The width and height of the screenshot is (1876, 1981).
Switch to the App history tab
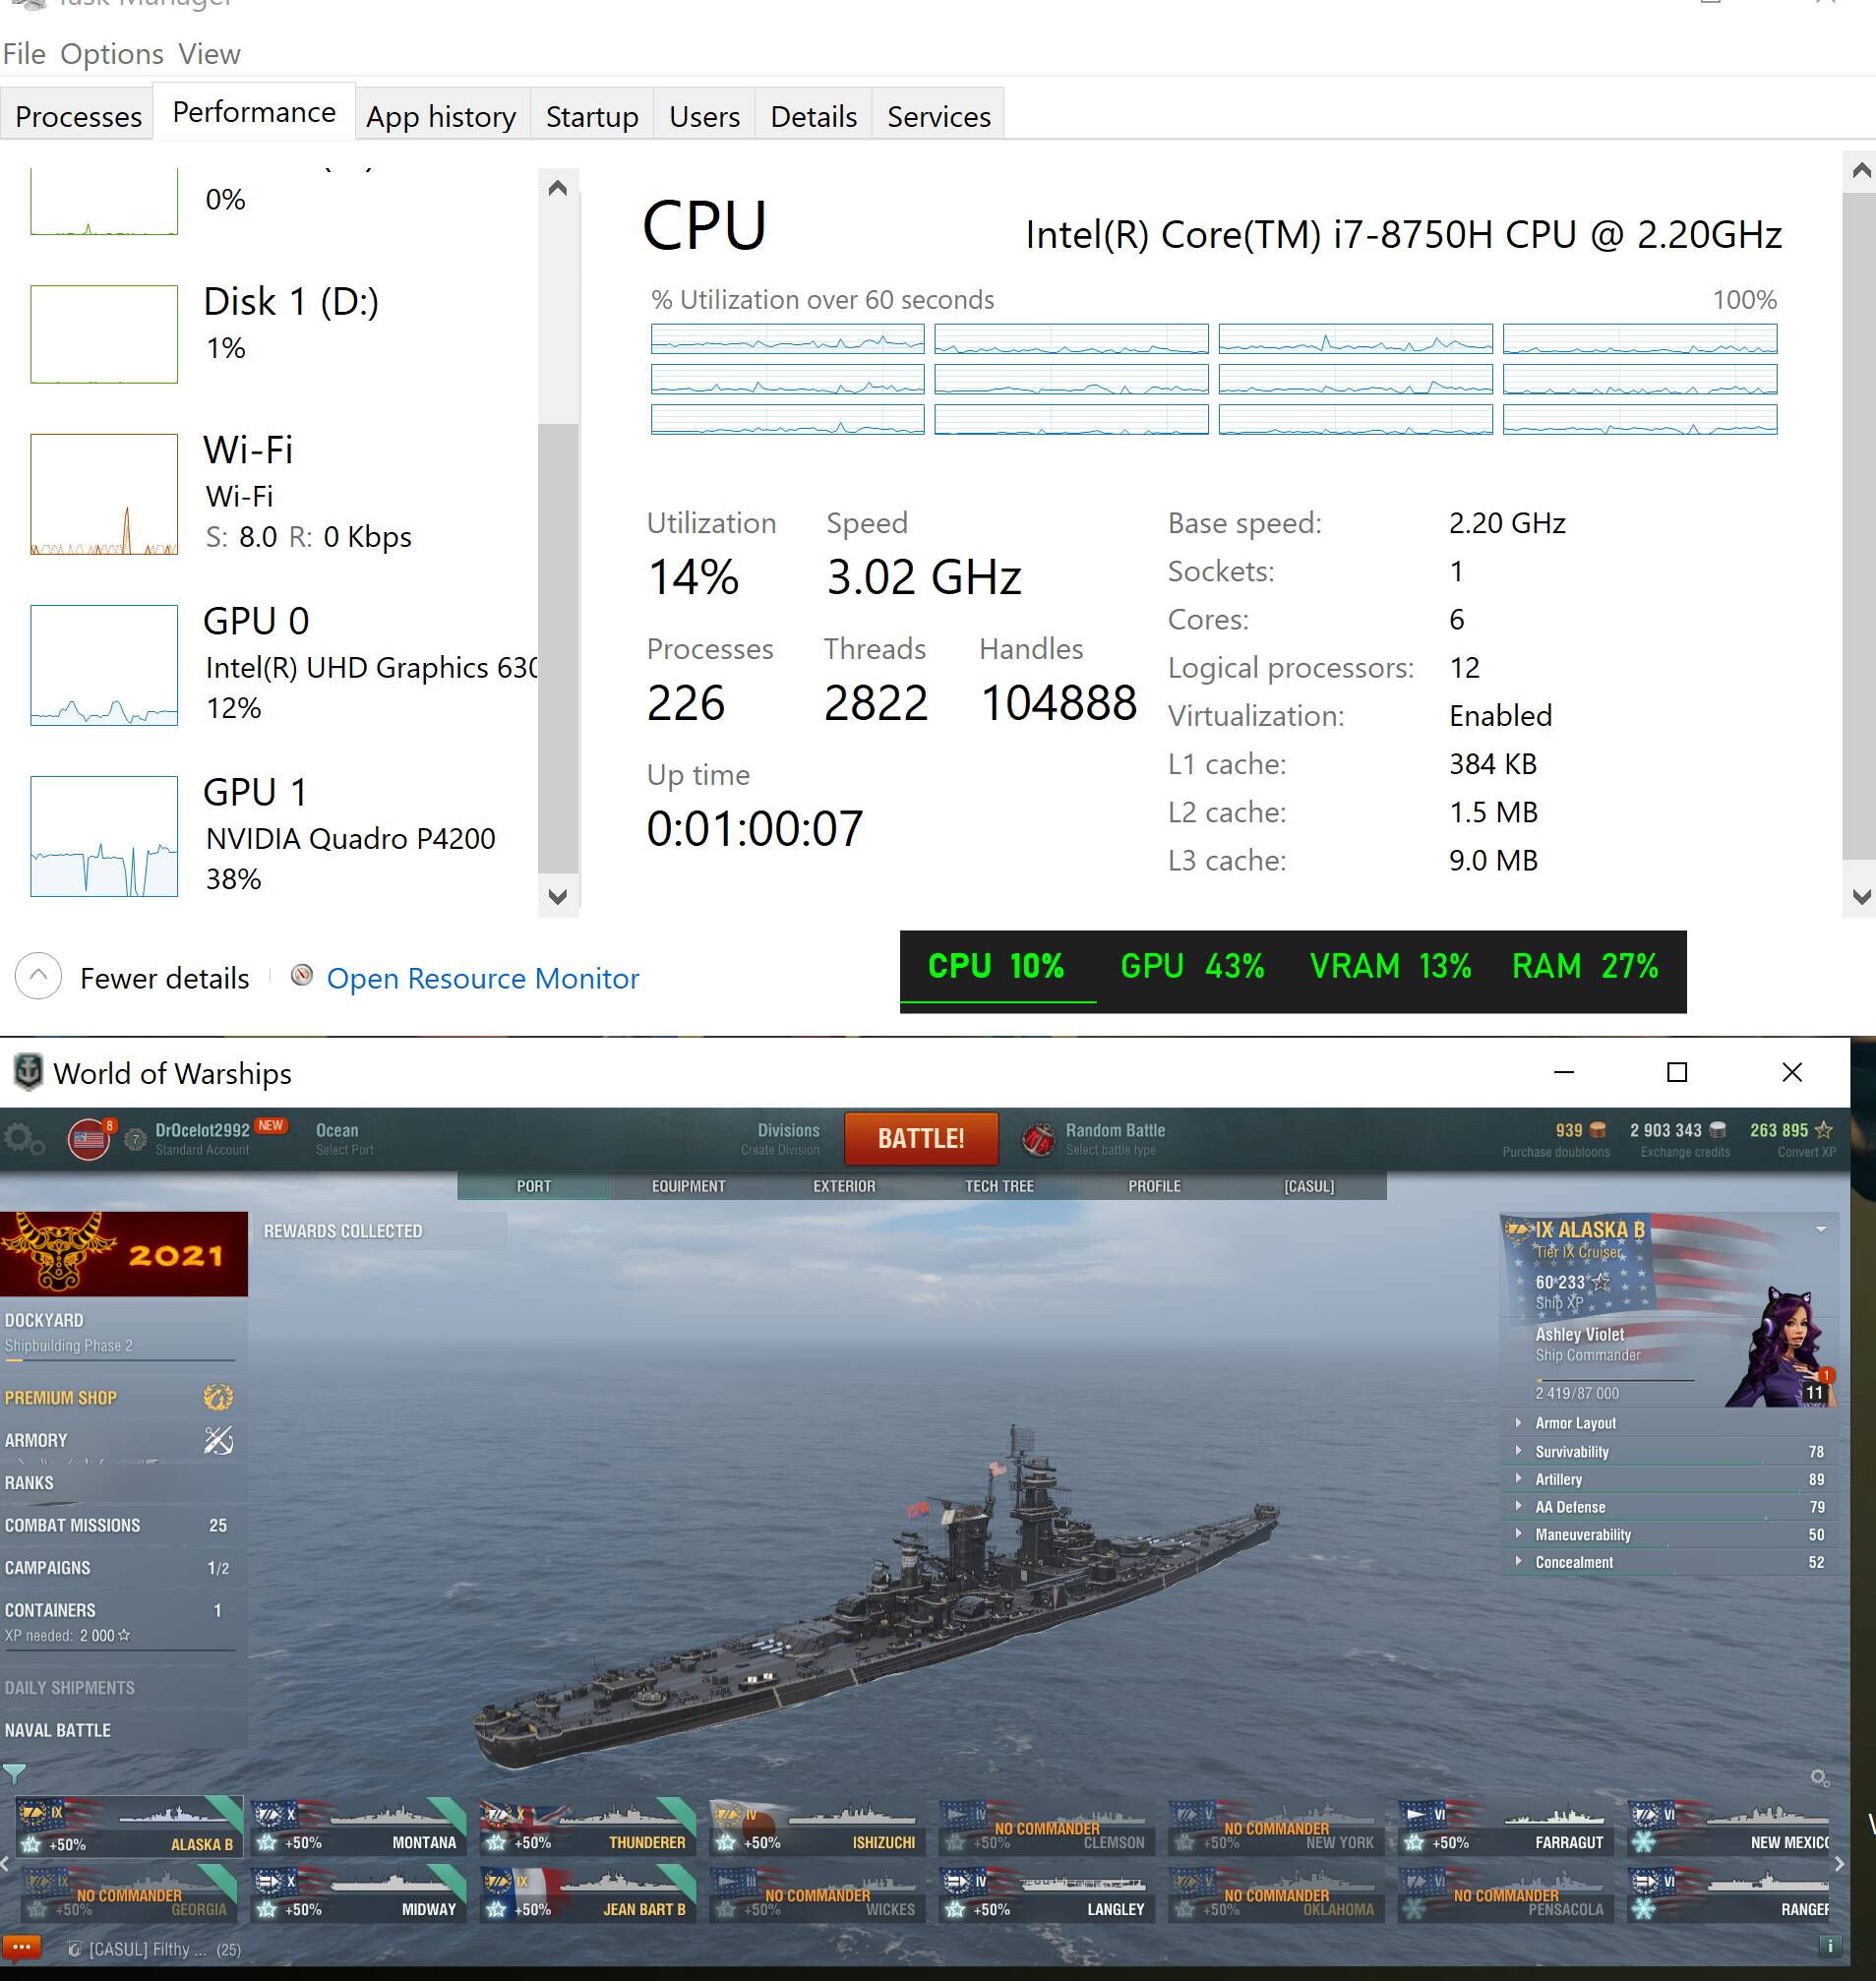(441, 116)
